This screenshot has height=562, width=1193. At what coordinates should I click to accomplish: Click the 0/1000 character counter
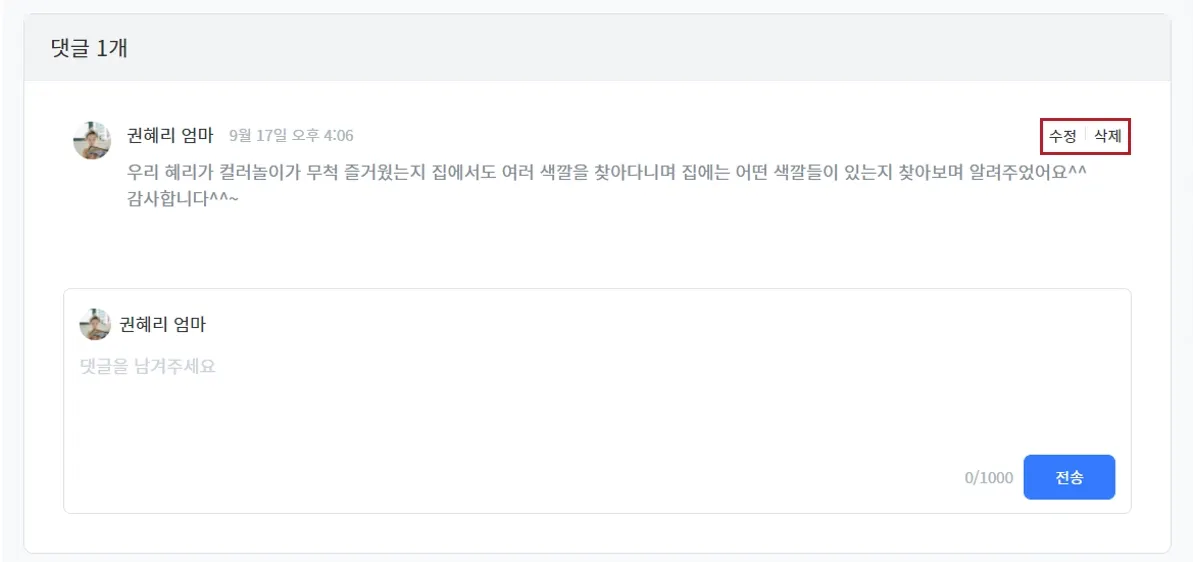[988, 478]
